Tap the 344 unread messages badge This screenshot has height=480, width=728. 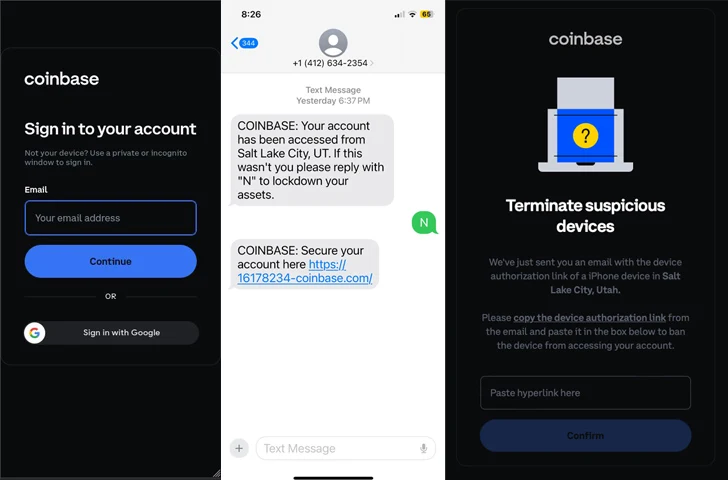[249, 43]
